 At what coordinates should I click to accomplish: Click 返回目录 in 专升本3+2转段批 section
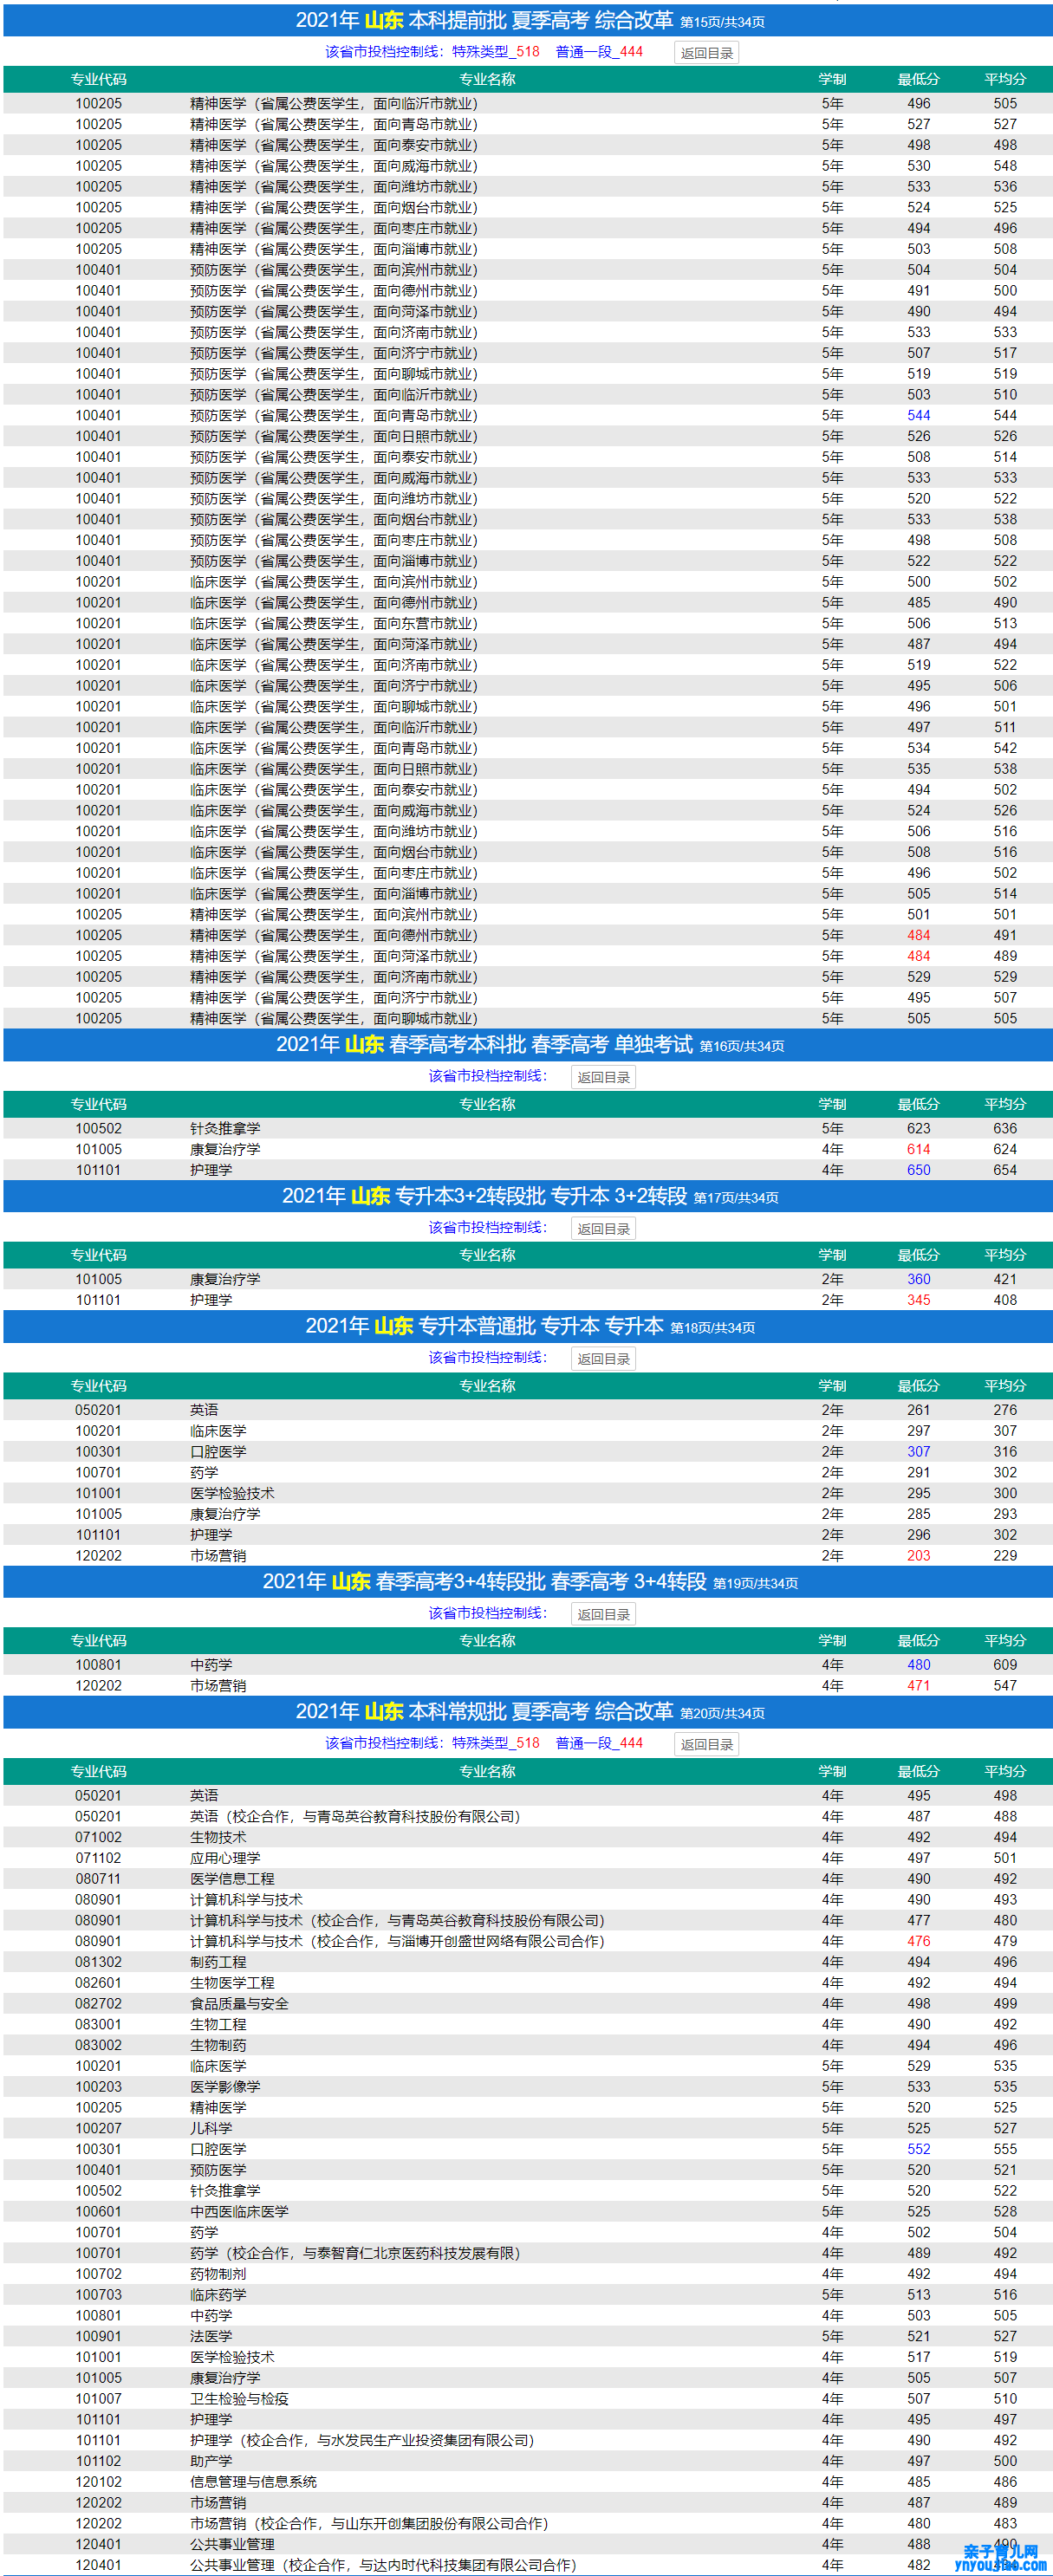(x=603, y=1229)
